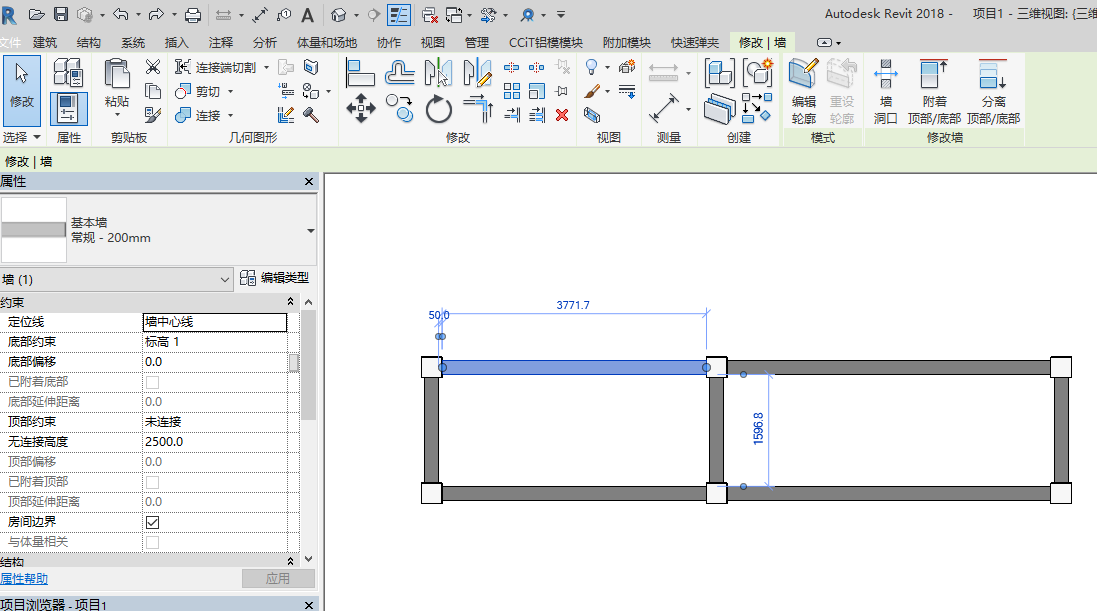Select the Copy tool in Modify panel
Screen dimensions: 1097x611
[x=399, y=108]
